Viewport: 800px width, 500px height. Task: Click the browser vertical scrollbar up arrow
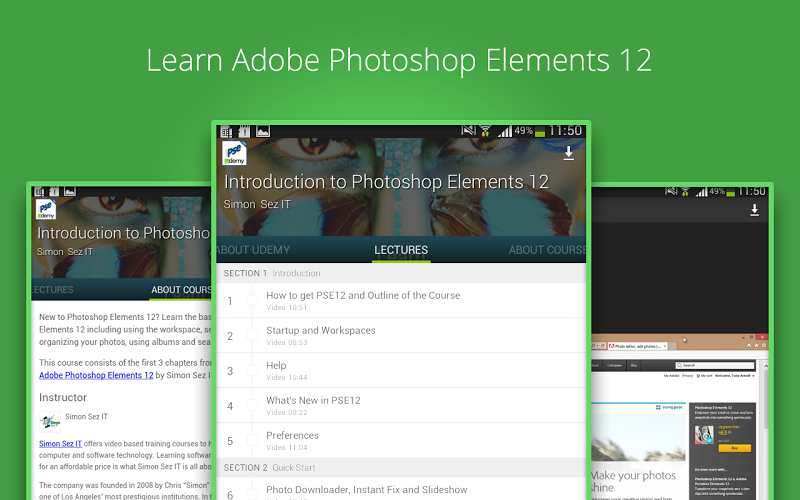pyautogui.click(x=765, y=366)
